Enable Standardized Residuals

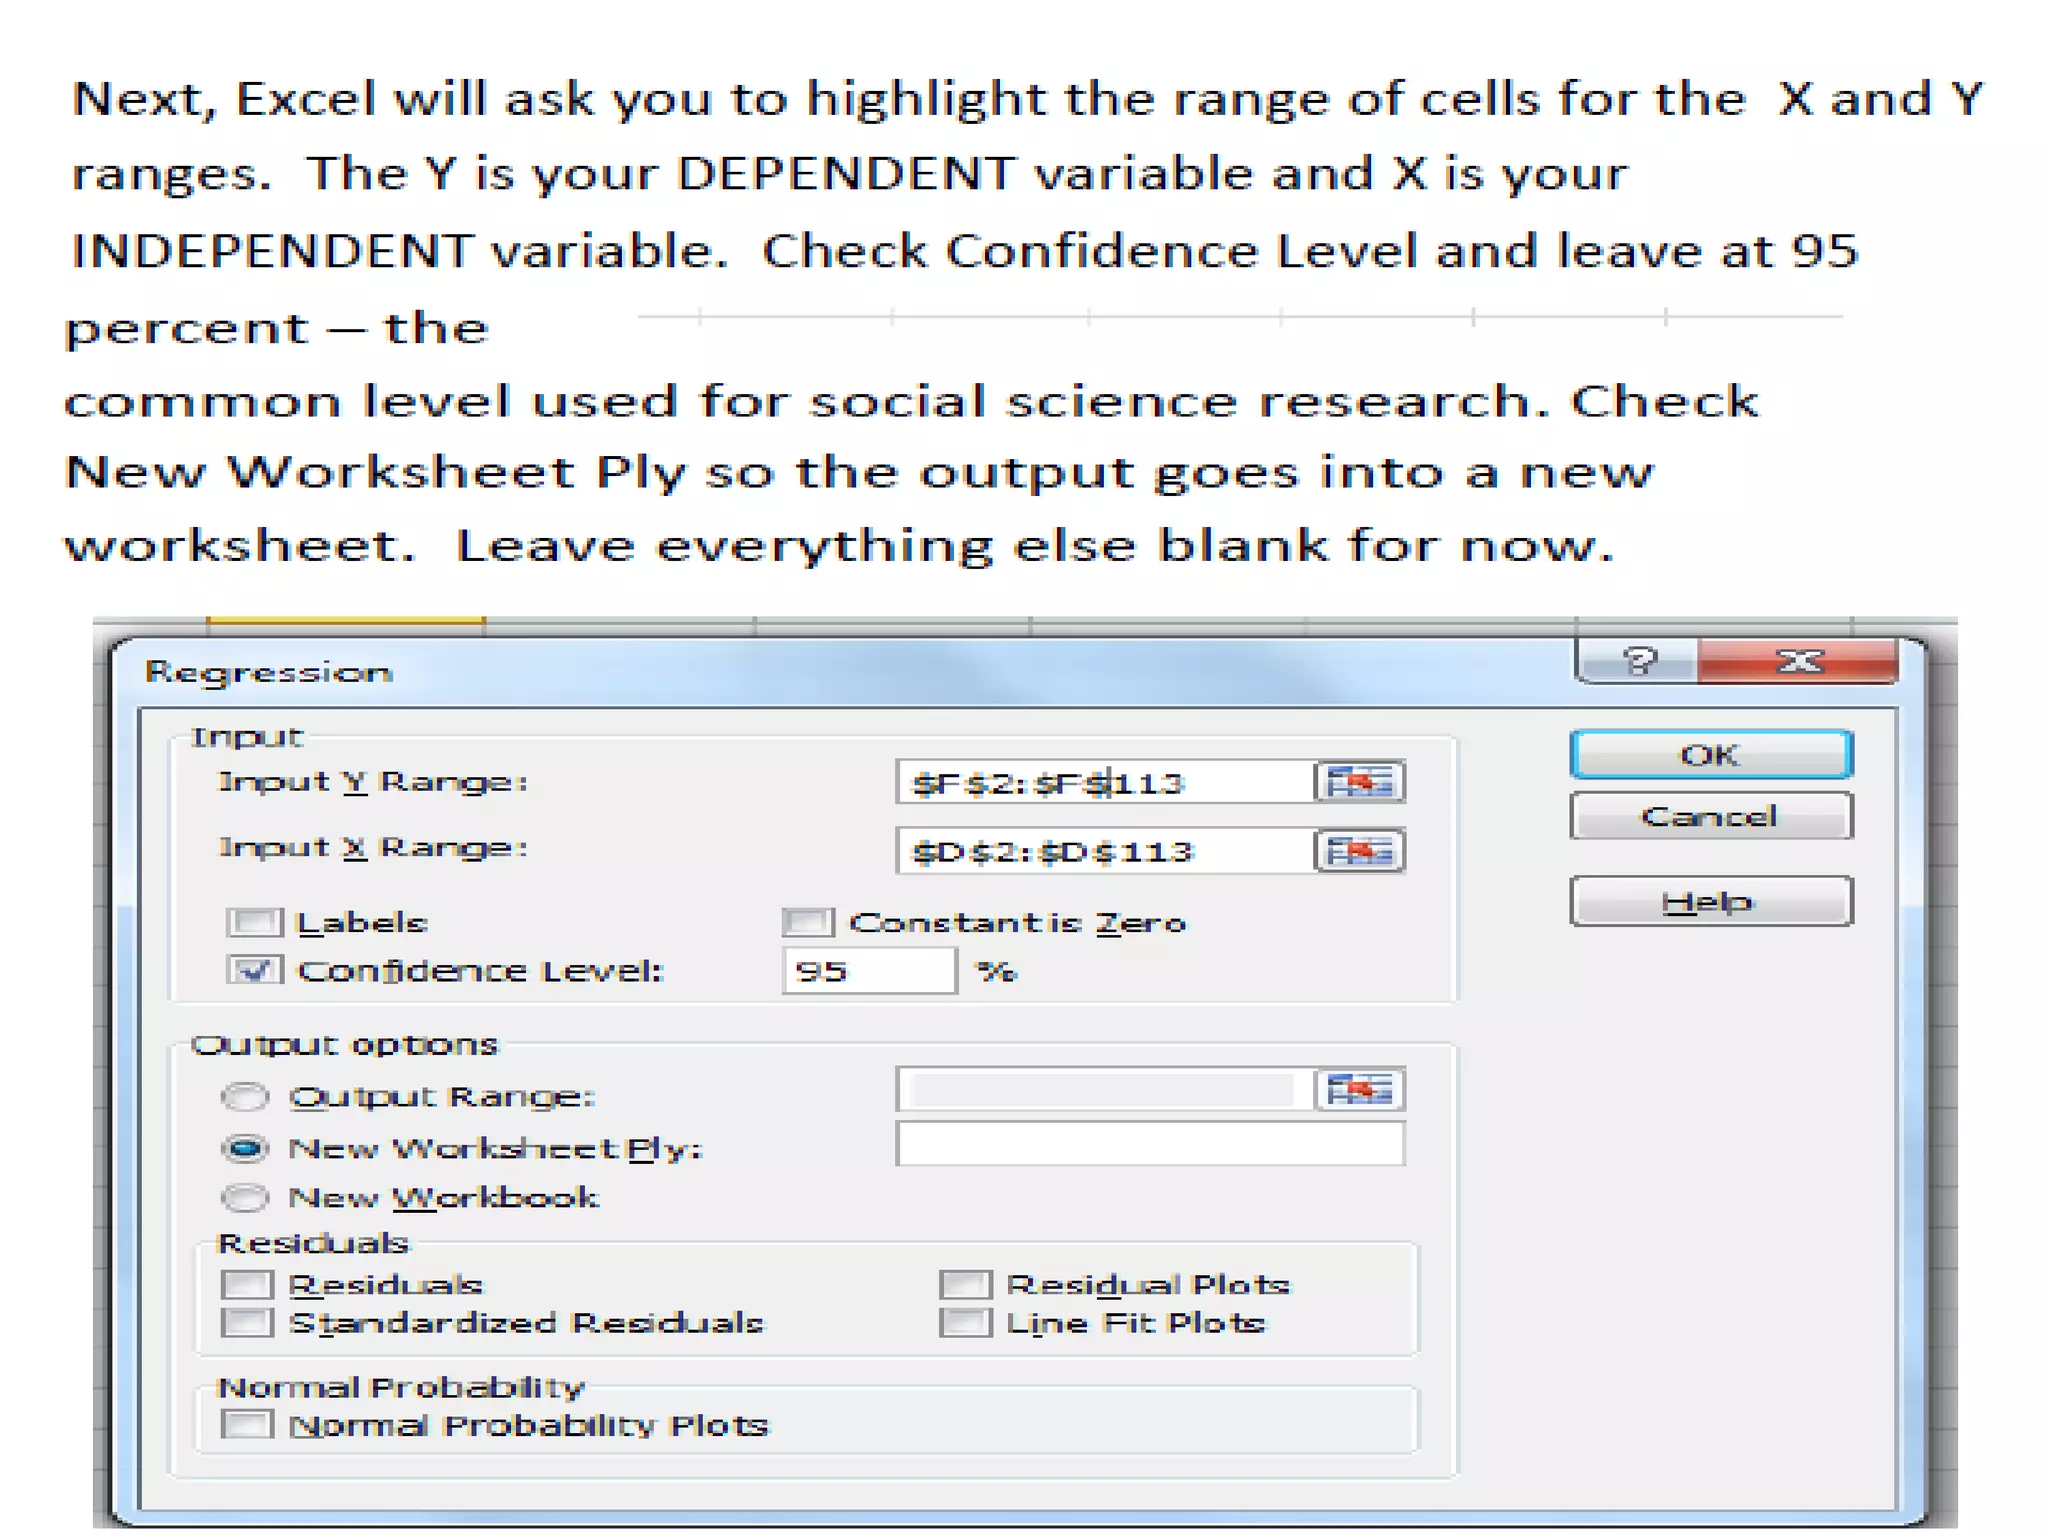(247, 1323)
